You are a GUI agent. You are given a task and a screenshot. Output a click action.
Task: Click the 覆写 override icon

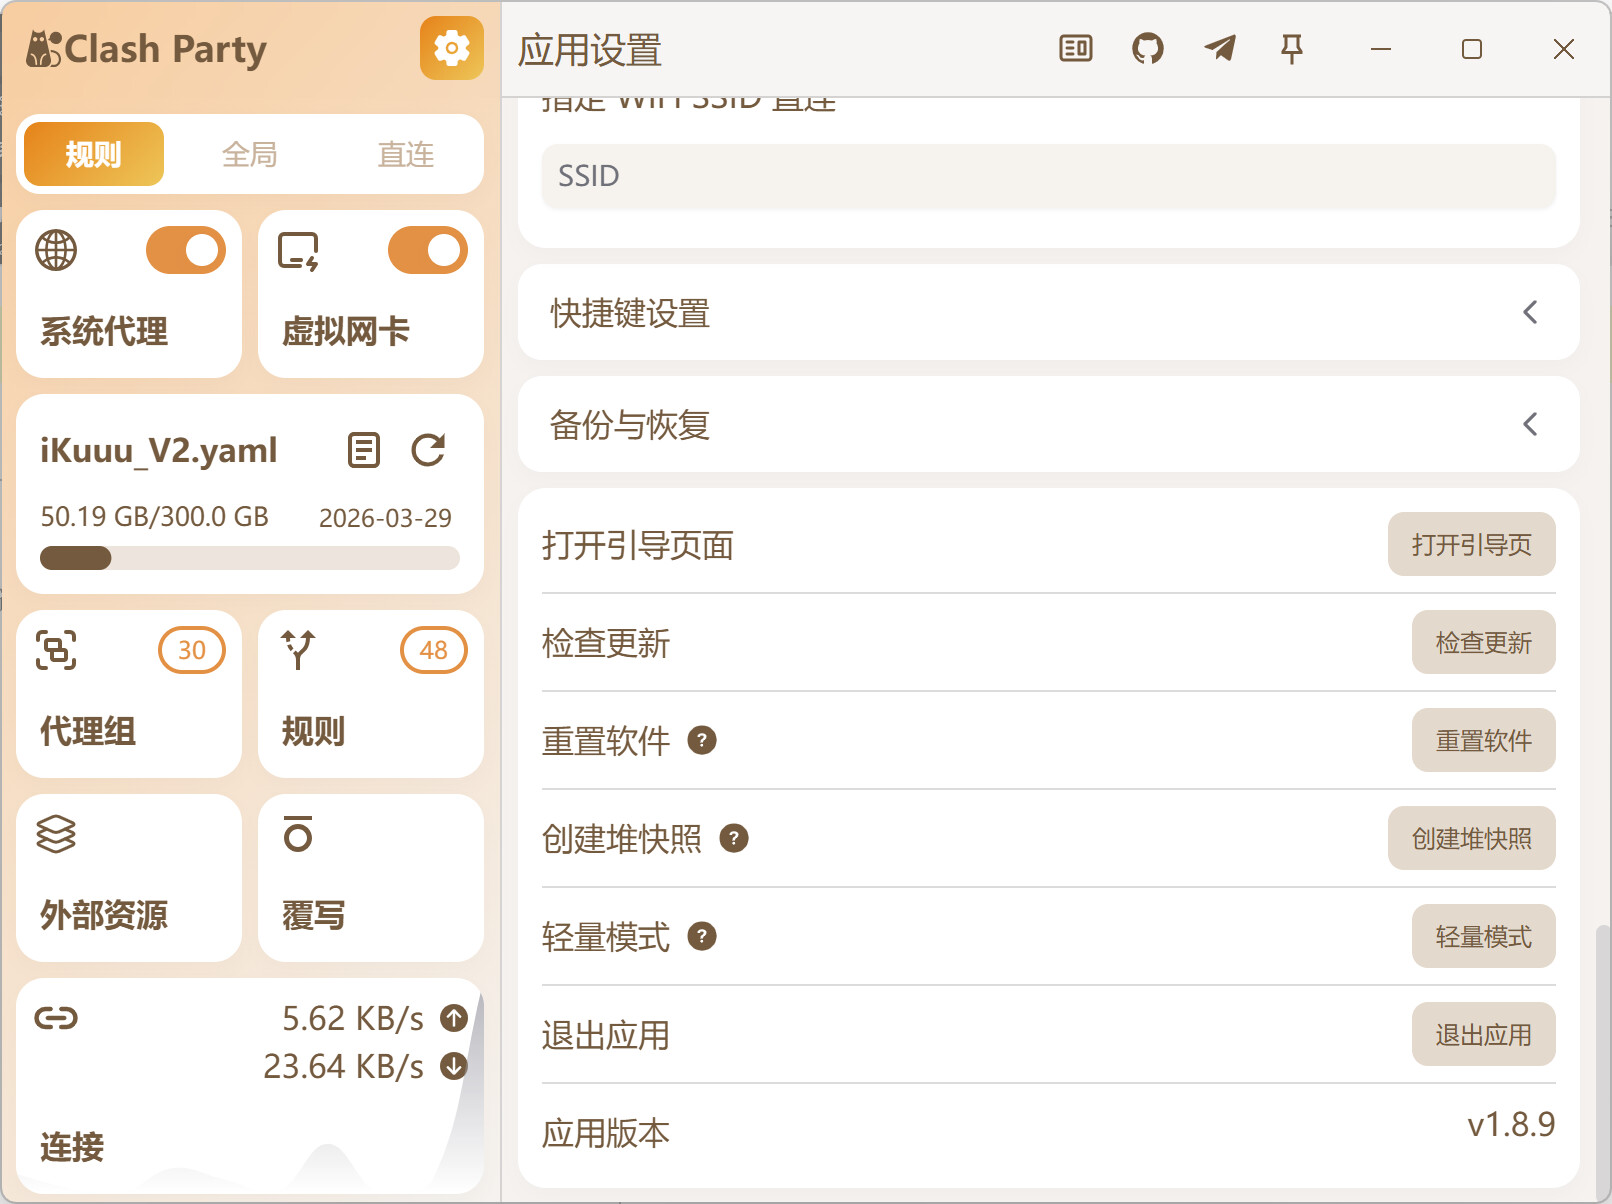tap(298, 834)
